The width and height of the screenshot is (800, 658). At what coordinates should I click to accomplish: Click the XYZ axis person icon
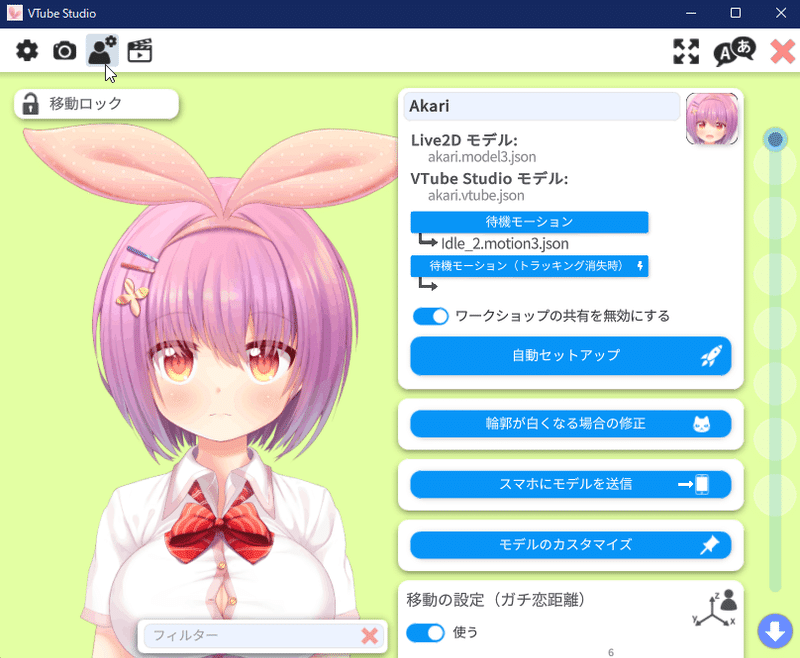tap(714, 608)
